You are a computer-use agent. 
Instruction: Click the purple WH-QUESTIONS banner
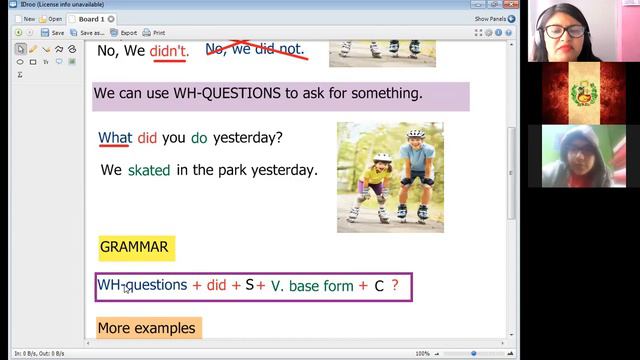(x=281, y=96)
